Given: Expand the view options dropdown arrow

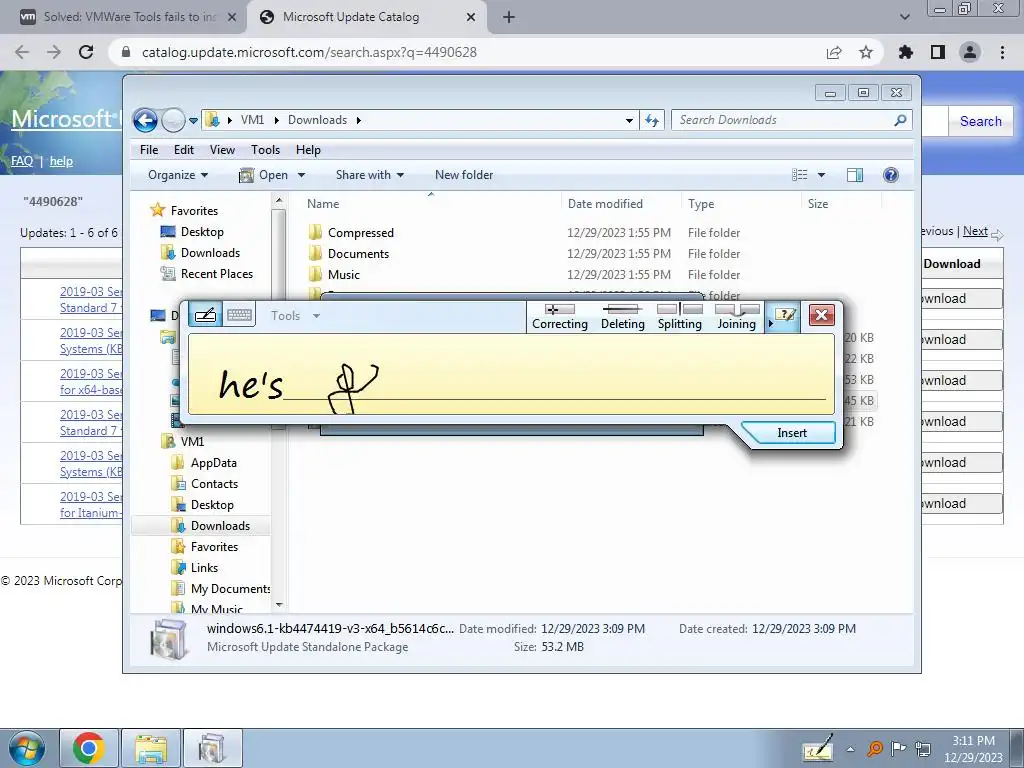Looking at the screenshot, I should 822,175.
